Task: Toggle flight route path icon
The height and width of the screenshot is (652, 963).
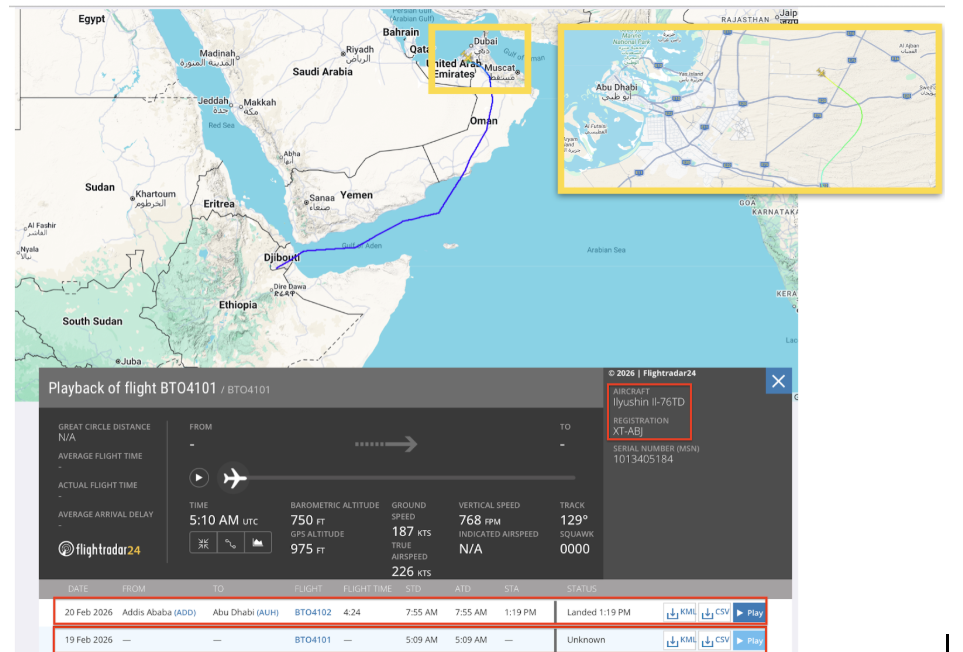Action: coord(230,543)
